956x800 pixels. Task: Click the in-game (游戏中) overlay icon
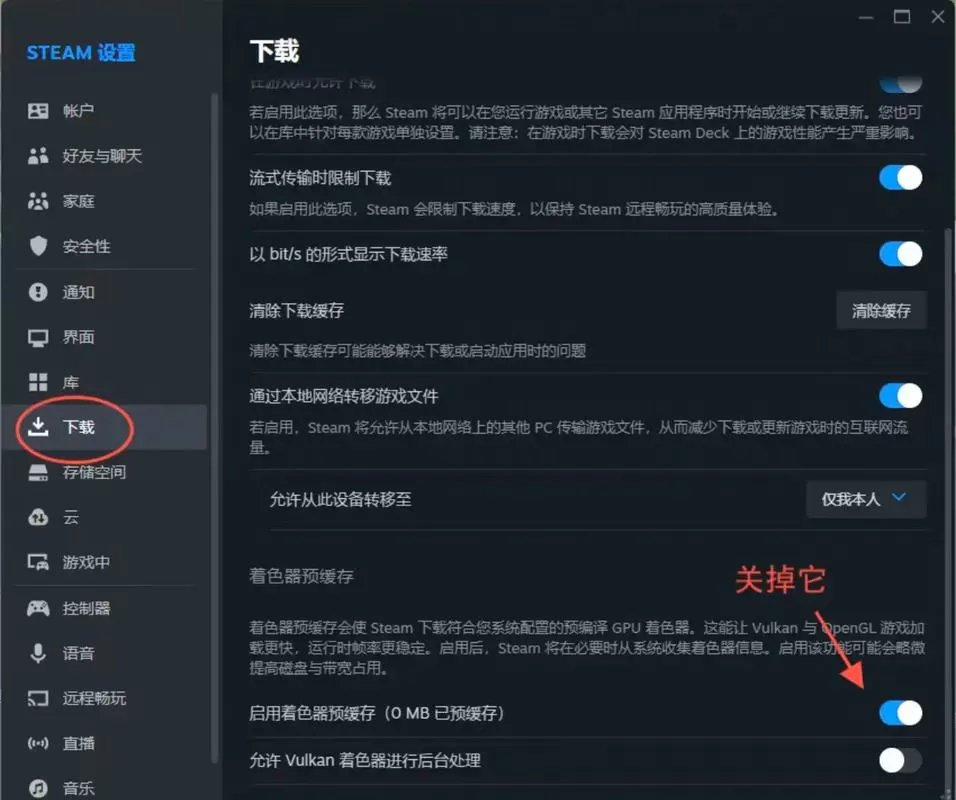click(x=38, y=562)
